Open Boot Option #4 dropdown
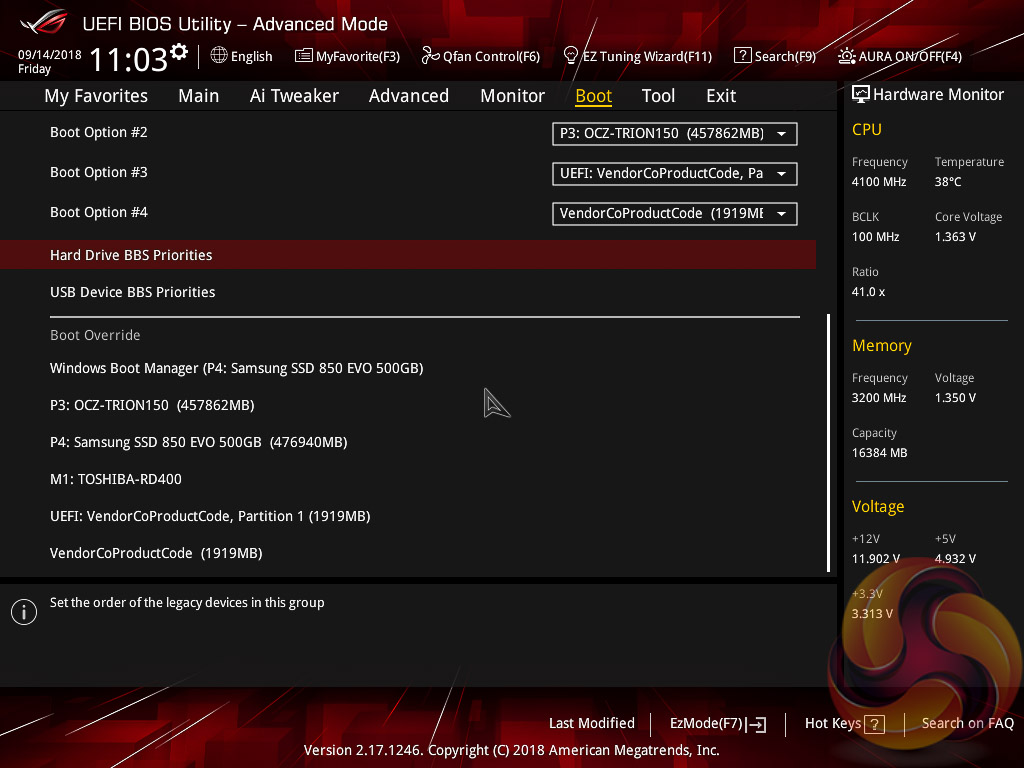Viewport: 1024px width, 768px height. click(675, 214)
